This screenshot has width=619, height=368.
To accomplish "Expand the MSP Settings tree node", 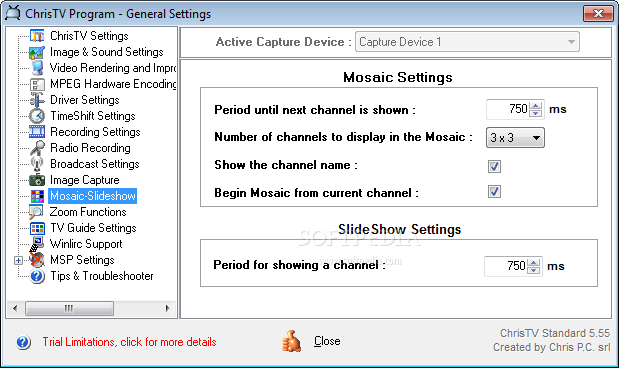I will click(18, 260).
